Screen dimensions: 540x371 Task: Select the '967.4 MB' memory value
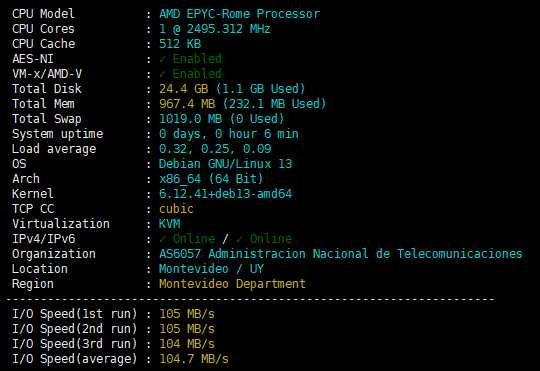(187, 104)
